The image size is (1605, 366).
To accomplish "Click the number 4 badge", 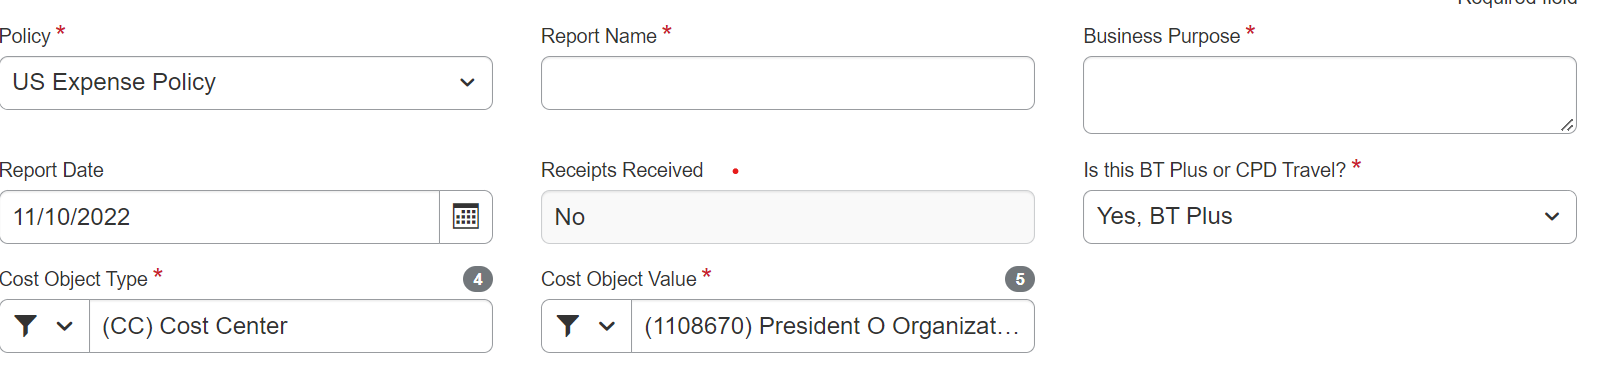I will click(x=478, y=279).
